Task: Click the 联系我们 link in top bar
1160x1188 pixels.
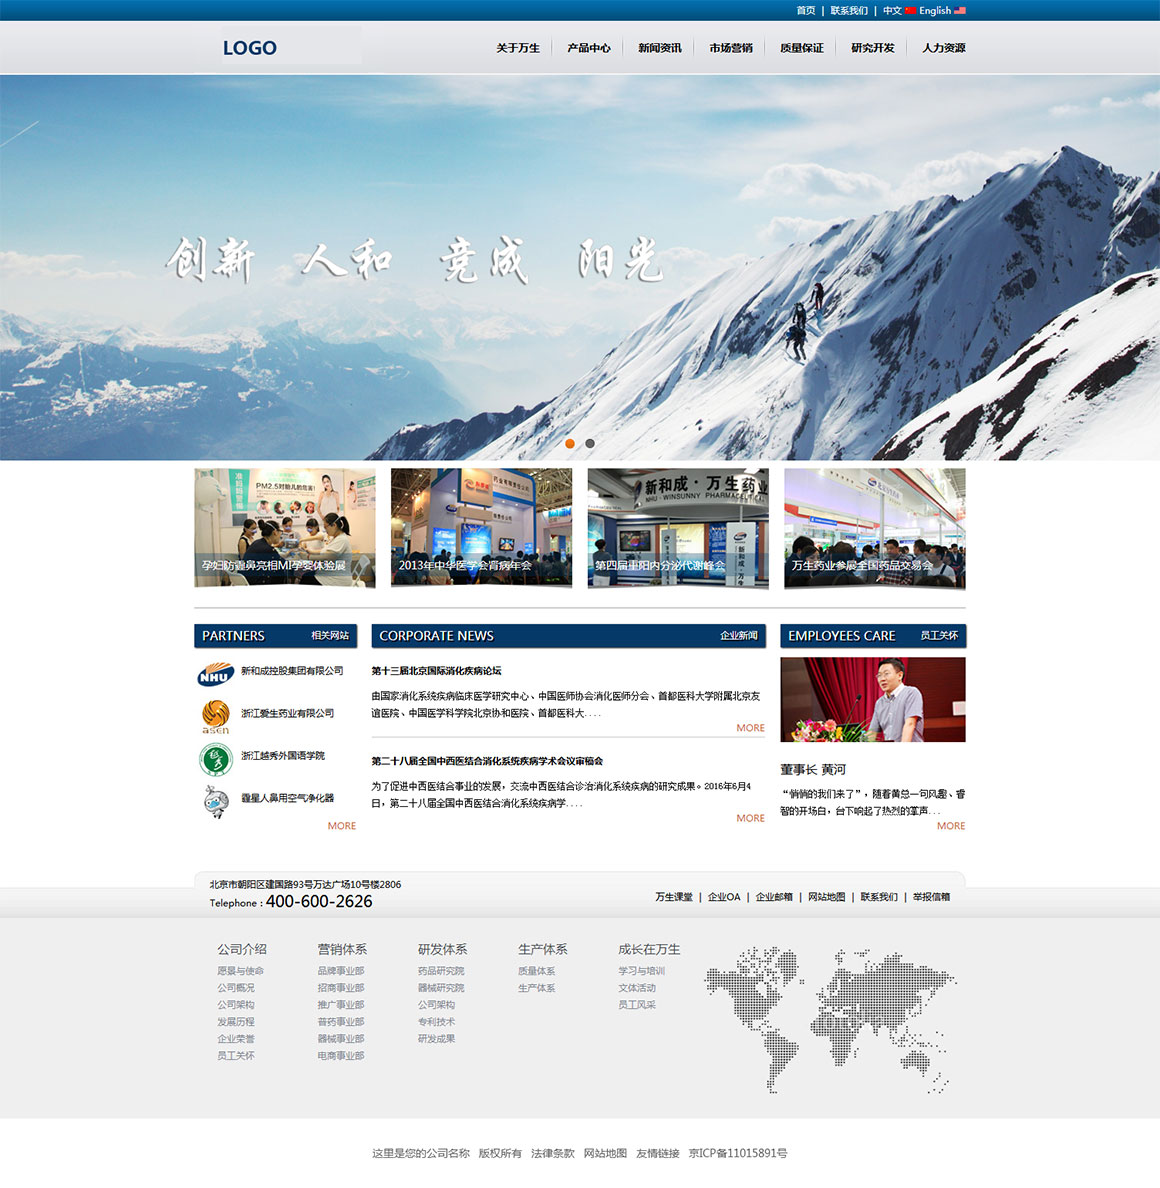Action: click(x=849, y=11)
